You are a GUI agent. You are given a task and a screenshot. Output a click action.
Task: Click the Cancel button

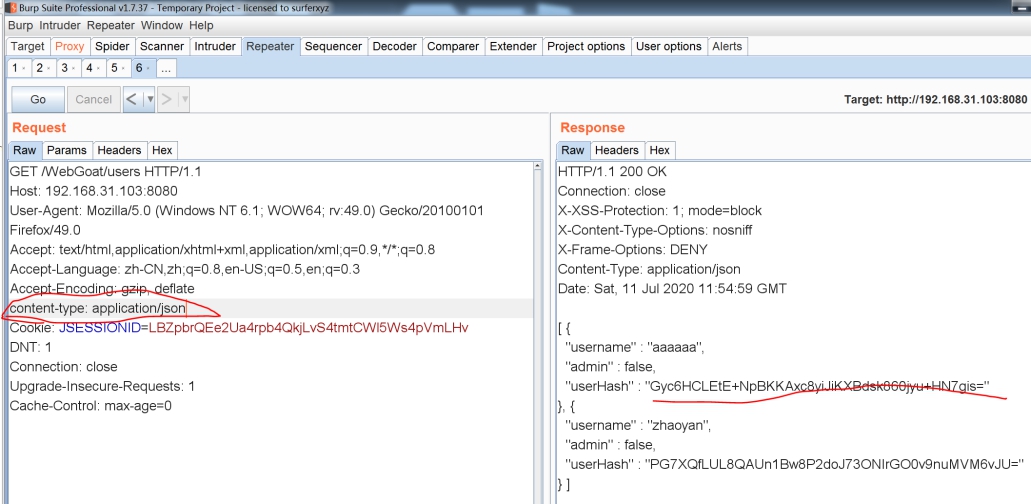pos(93,99)
